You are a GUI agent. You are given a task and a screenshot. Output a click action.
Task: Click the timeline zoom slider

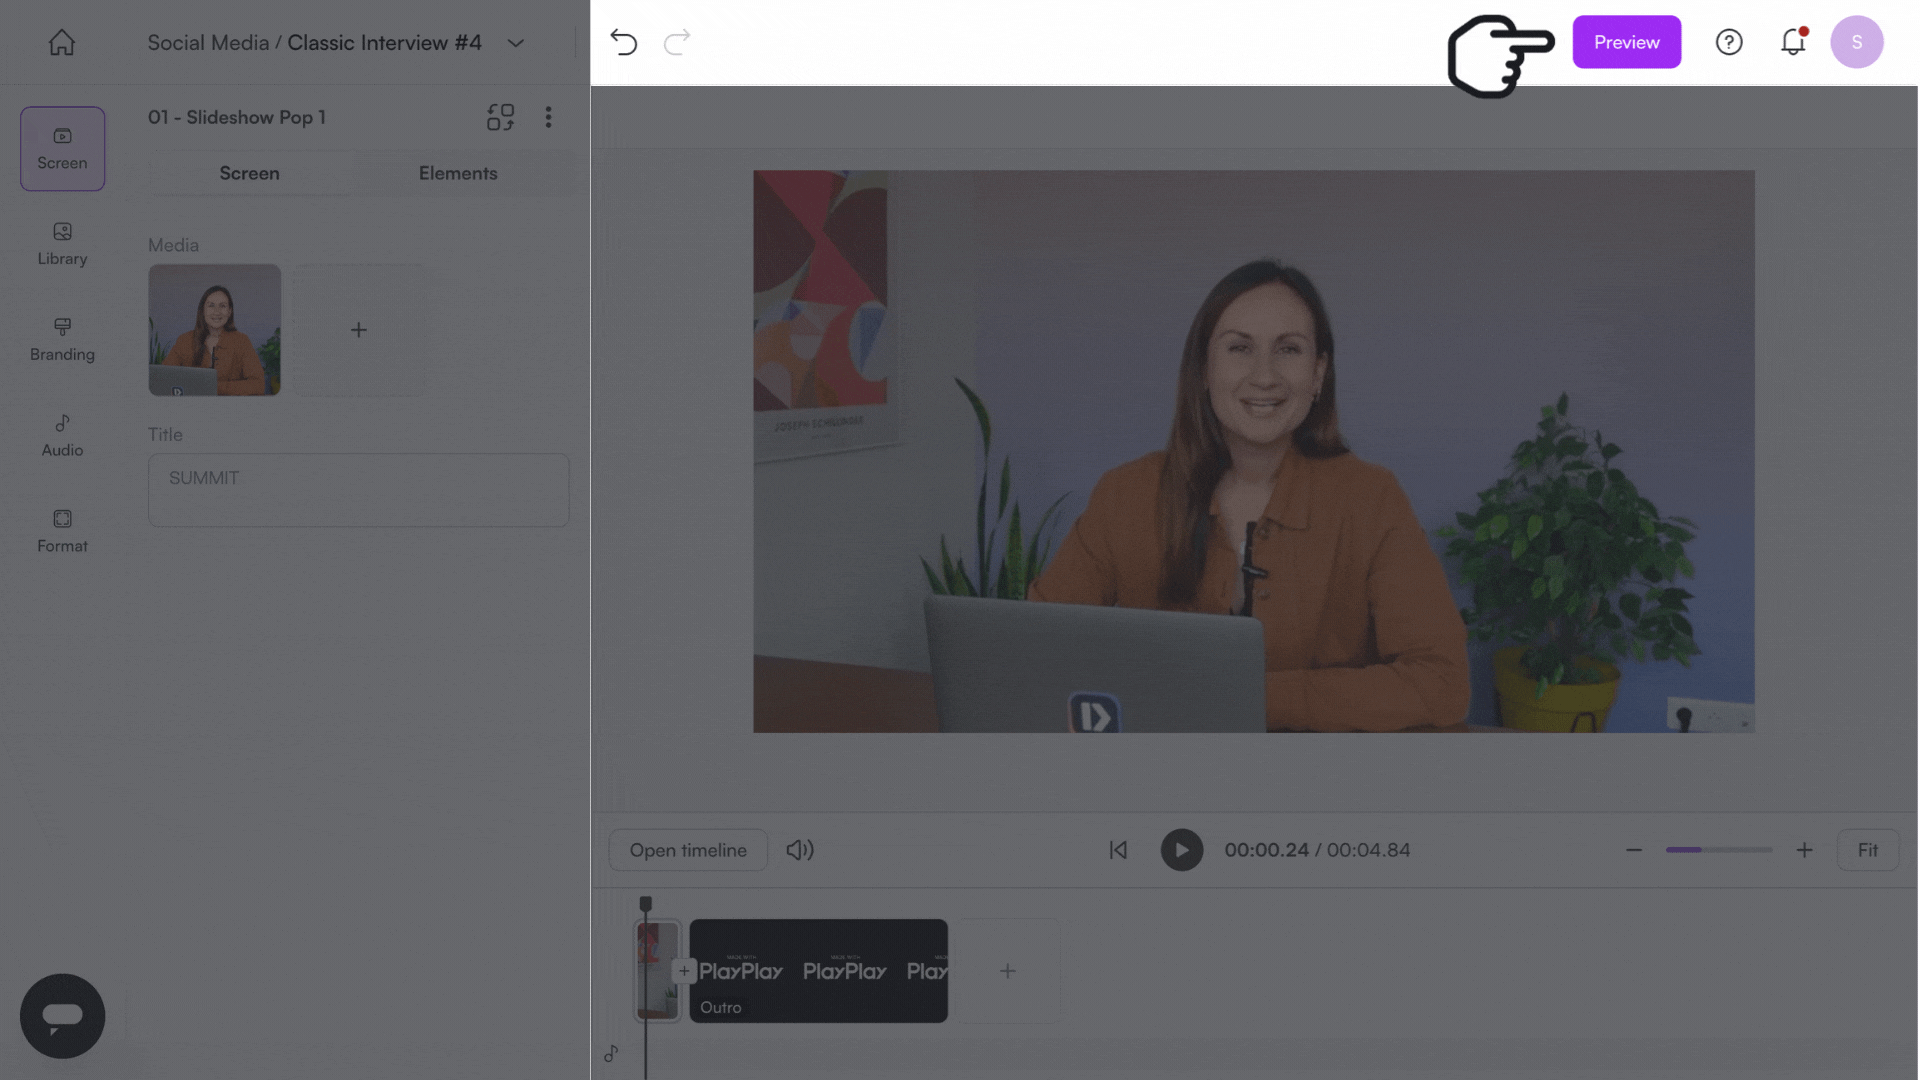(x=1718, y=850)
